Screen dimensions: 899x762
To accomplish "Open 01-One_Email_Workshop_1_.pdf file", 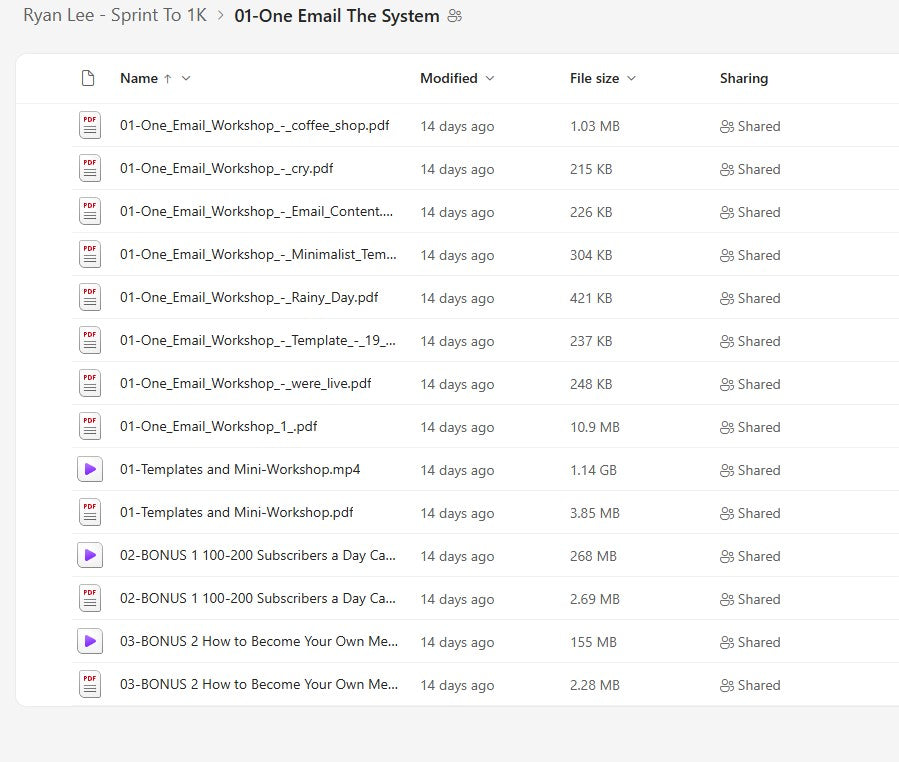I will [x=218, y=426].
